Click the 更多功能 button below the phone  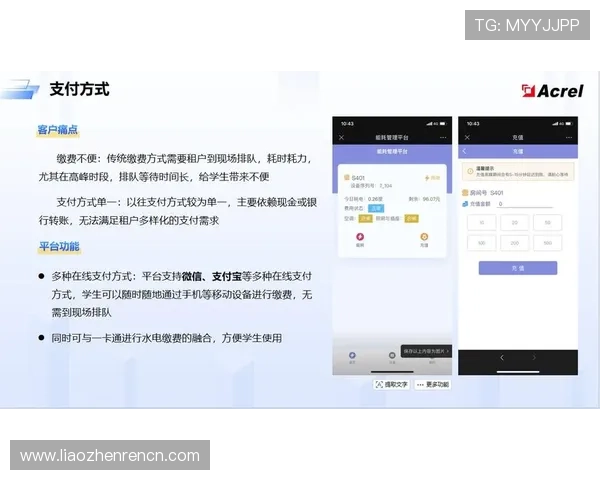click(432, 384)
